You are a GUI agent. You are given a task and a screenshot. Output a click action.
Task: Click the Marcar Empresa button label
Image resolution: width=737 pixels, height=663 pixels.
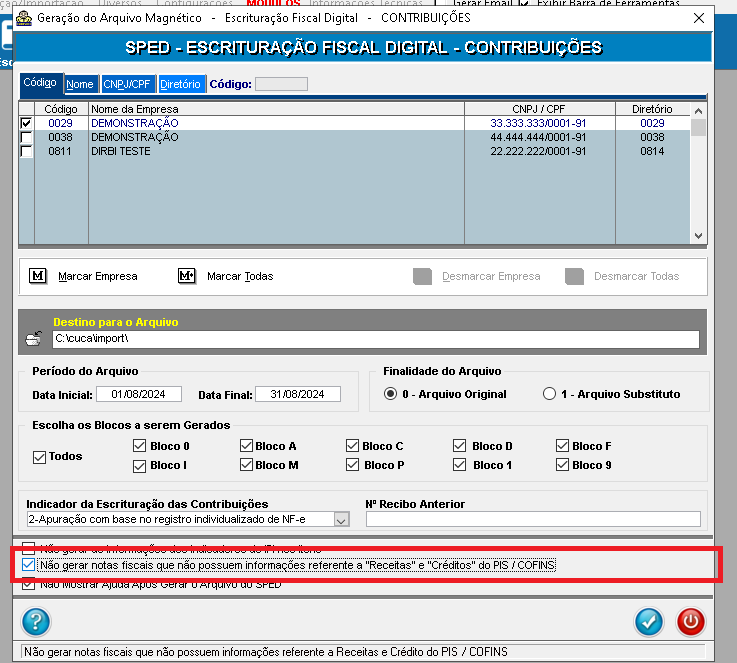coord(98,276)
